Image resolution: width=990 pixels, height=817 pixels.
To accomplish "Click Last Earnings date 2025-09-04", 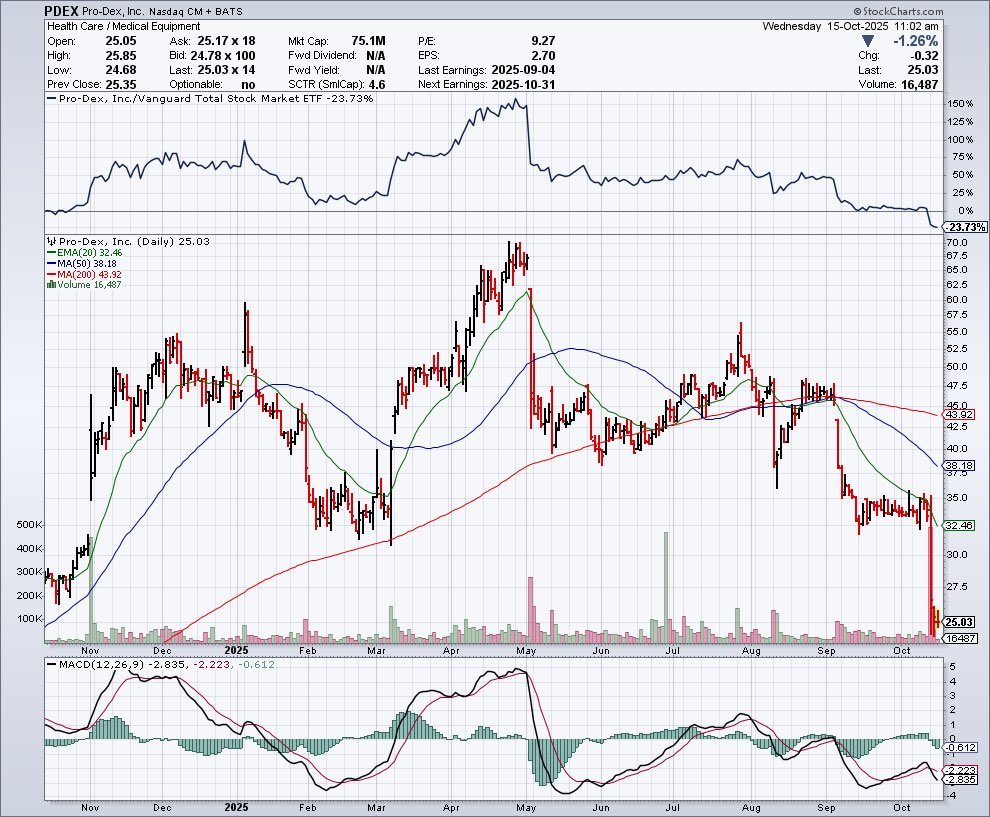I will (523, 70).
